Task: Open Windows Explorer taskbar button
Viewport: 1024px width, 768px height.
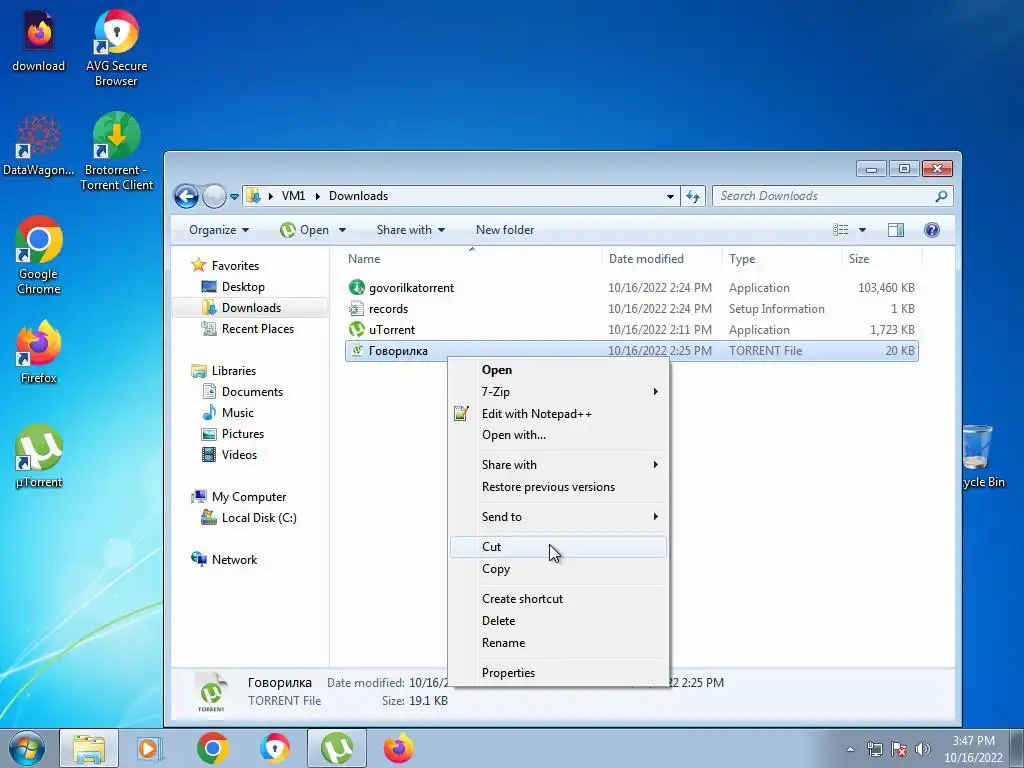Action: [89, 748]
